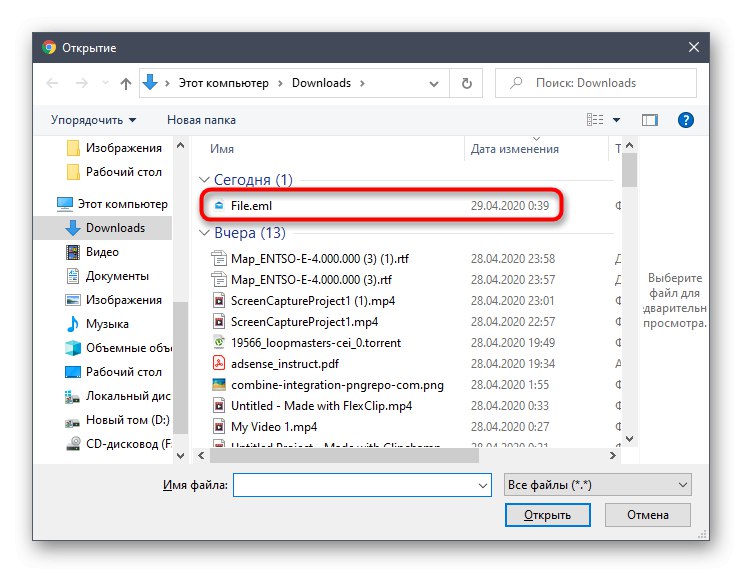
Task: Open 'Музыка' folder in navigation tree
Action: (x=97, y=324)
